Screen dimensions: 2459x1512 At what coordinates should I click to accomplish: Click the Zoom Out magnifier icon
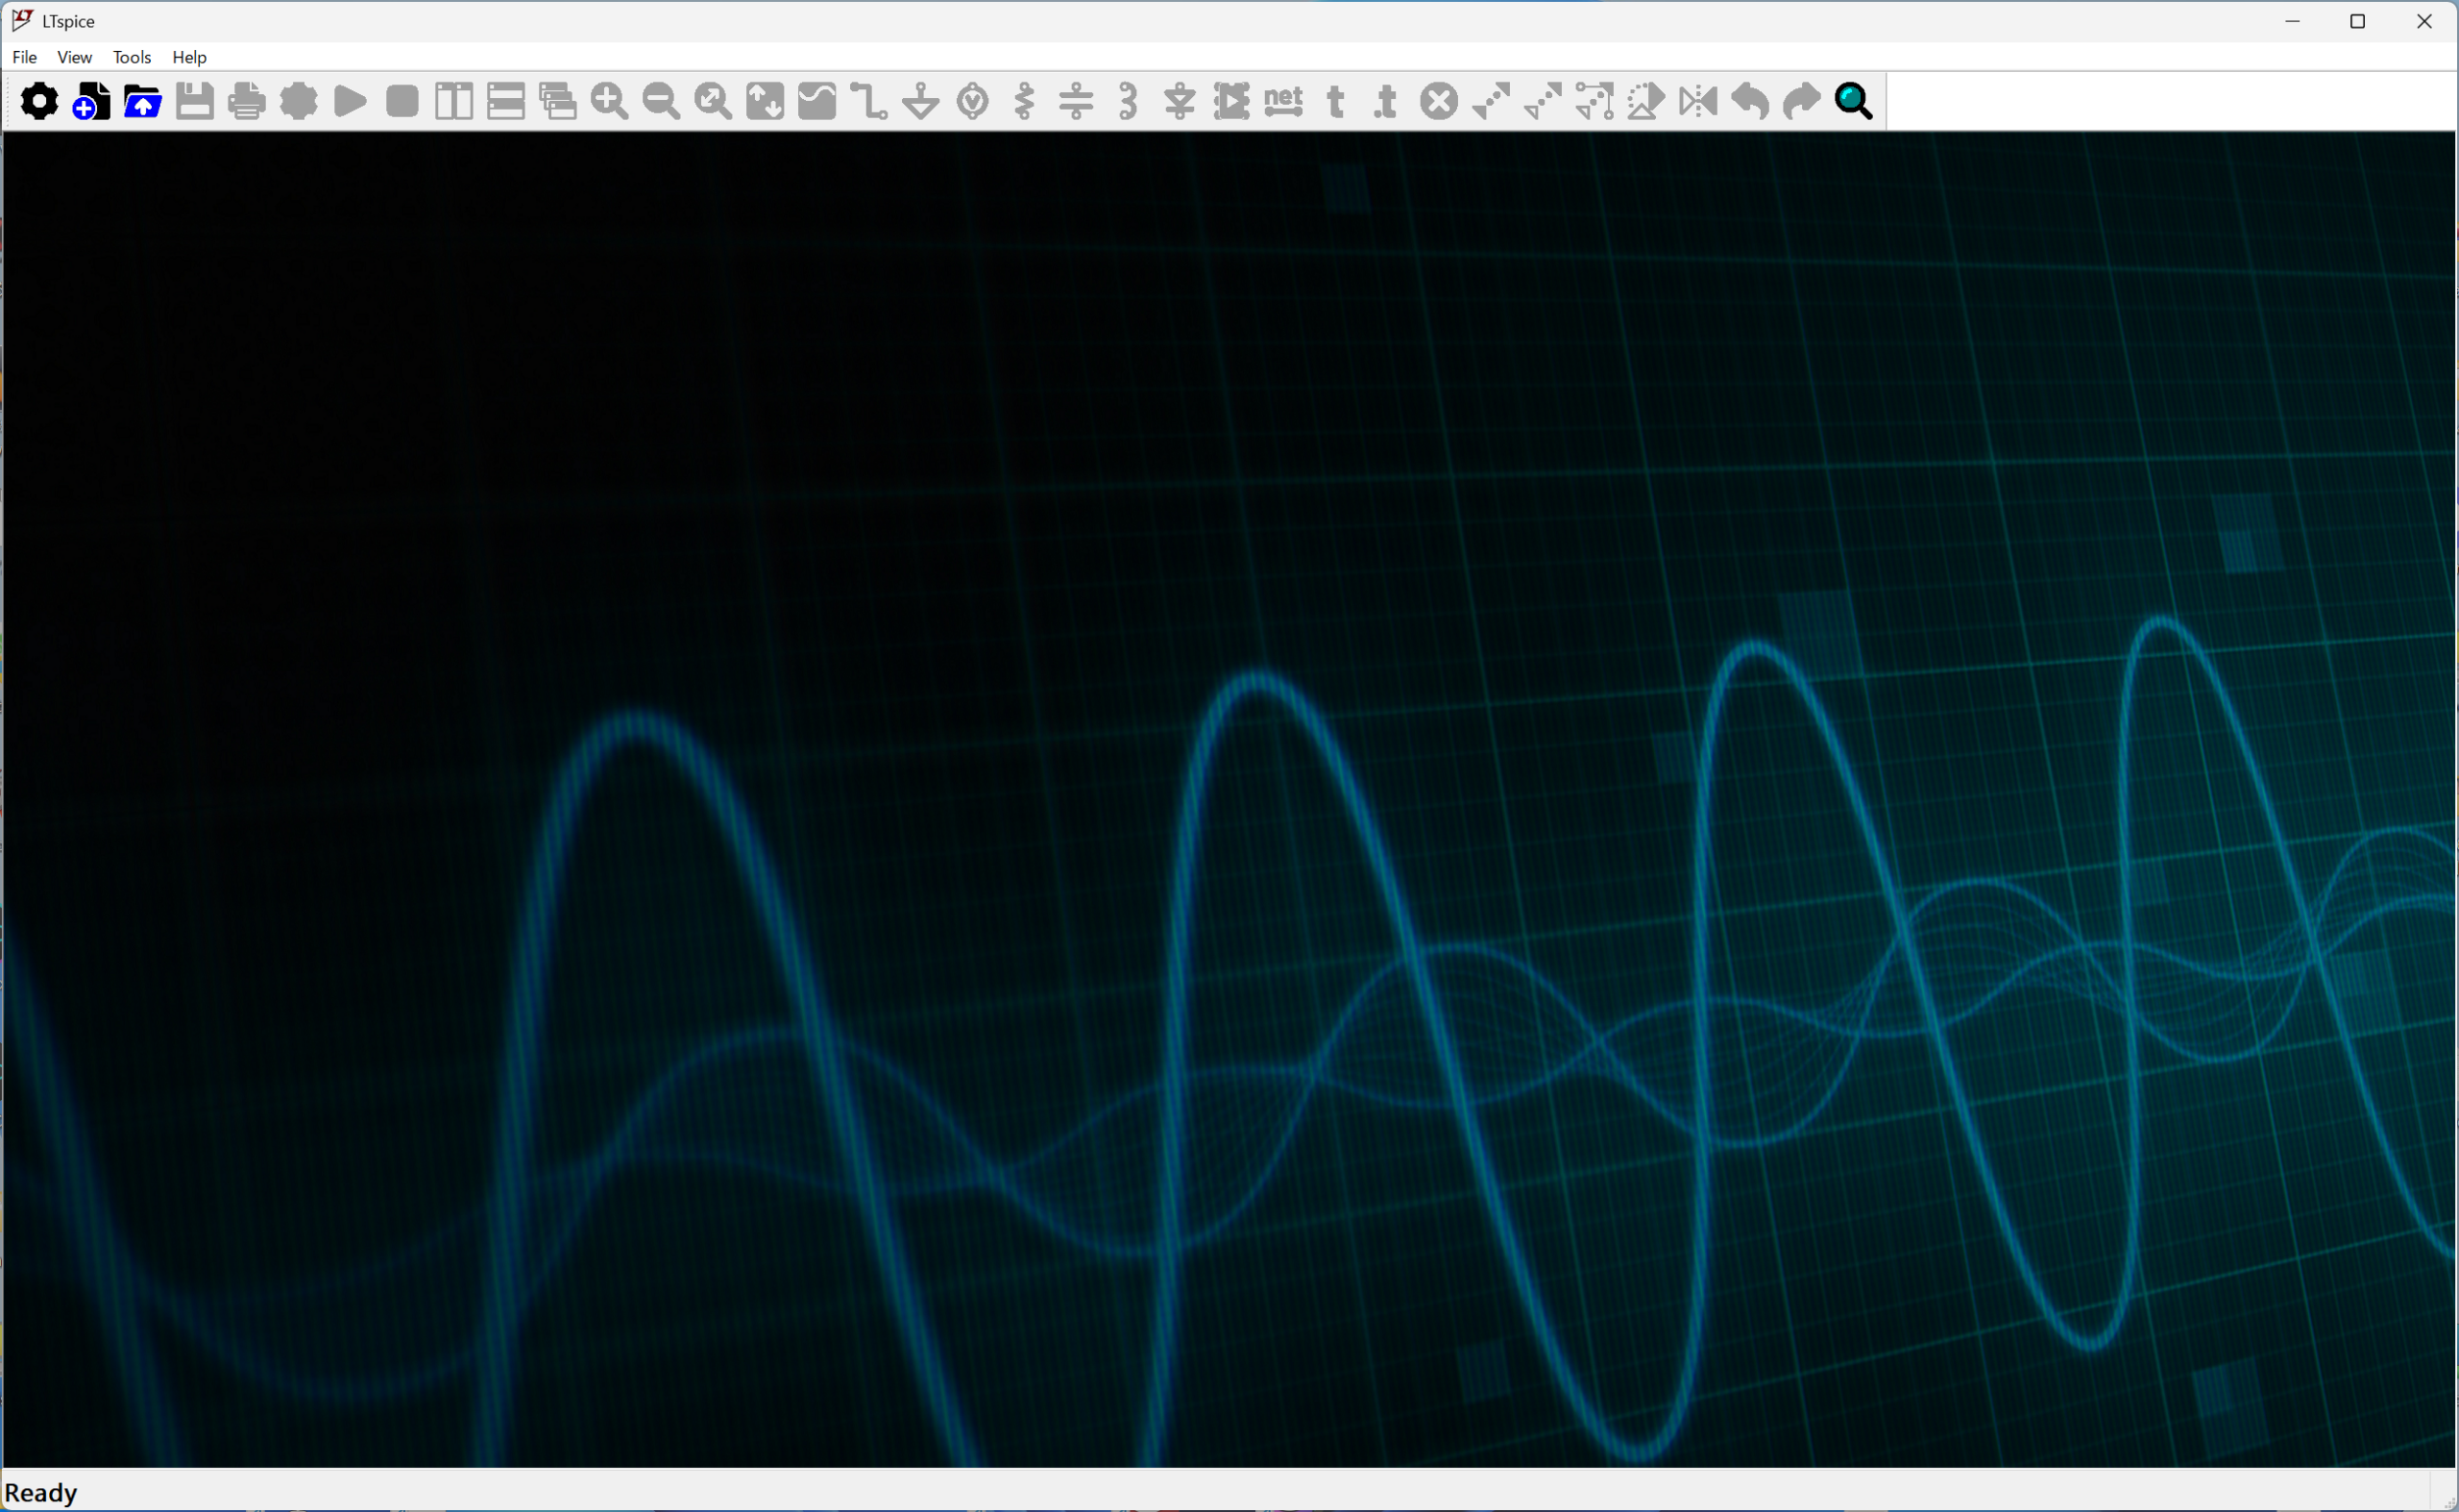click(661, 101)
